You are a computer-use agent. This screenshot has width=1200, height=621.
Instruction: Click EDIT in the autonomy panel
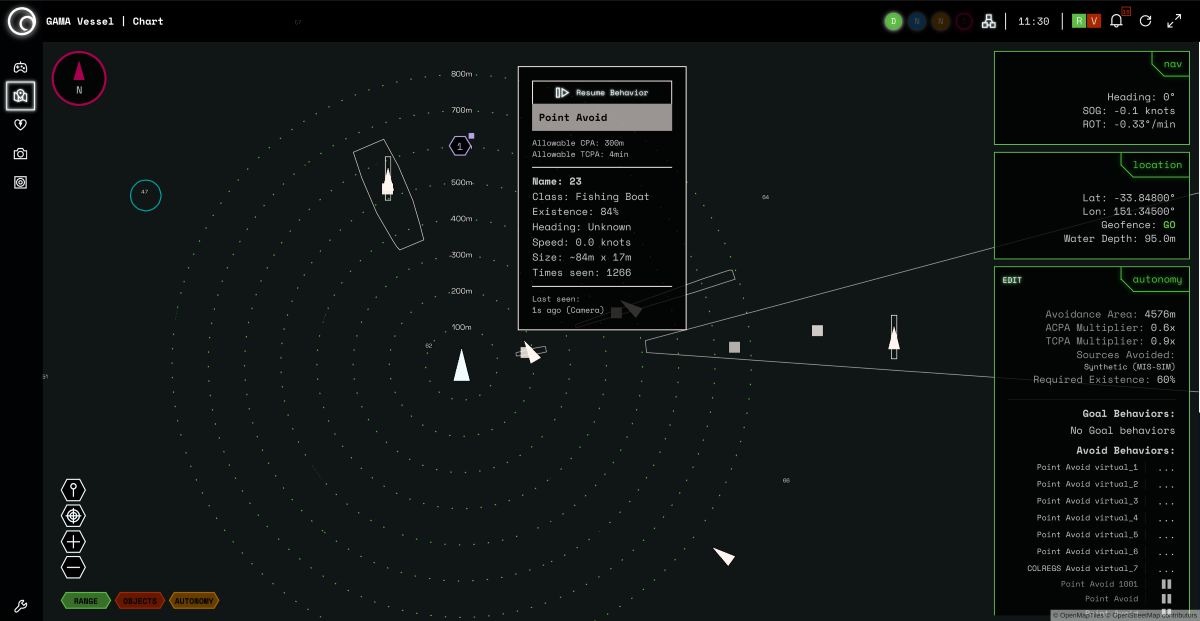pyautogui.click(x=1012, y=280)
